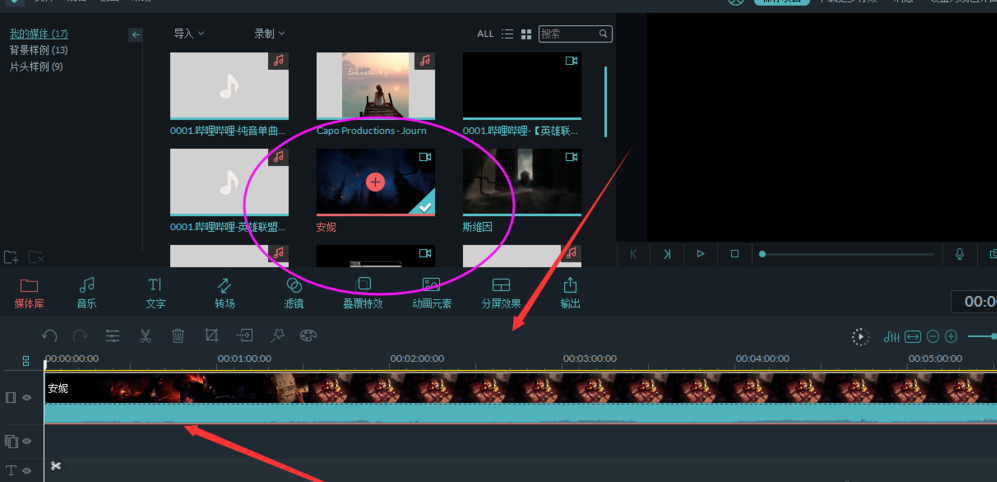This screenshot has width=997, height=482.
Task: Click the 输出 export button
Action: click(570, 293)
